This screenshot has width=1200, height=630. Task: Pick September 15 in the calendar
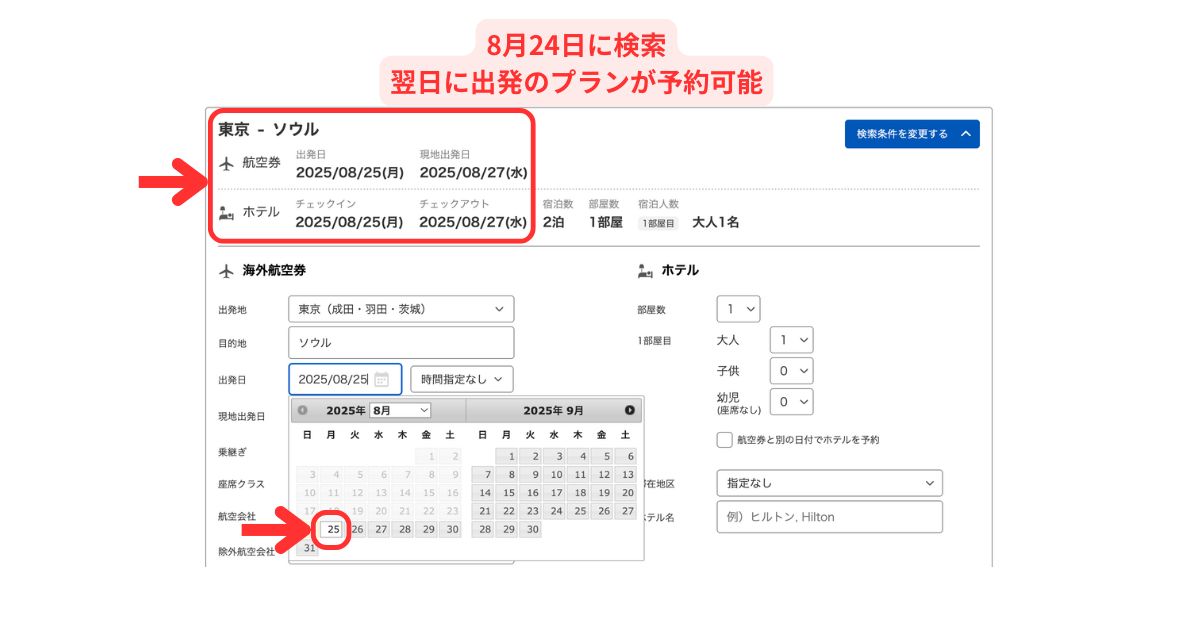[x=509, y=492]
